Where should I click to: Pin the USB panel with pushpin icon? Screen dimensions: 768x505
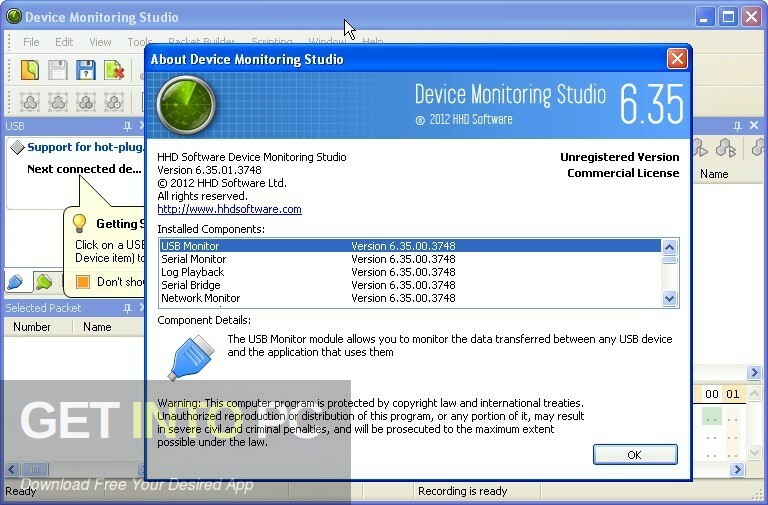[x=127, y=126]
